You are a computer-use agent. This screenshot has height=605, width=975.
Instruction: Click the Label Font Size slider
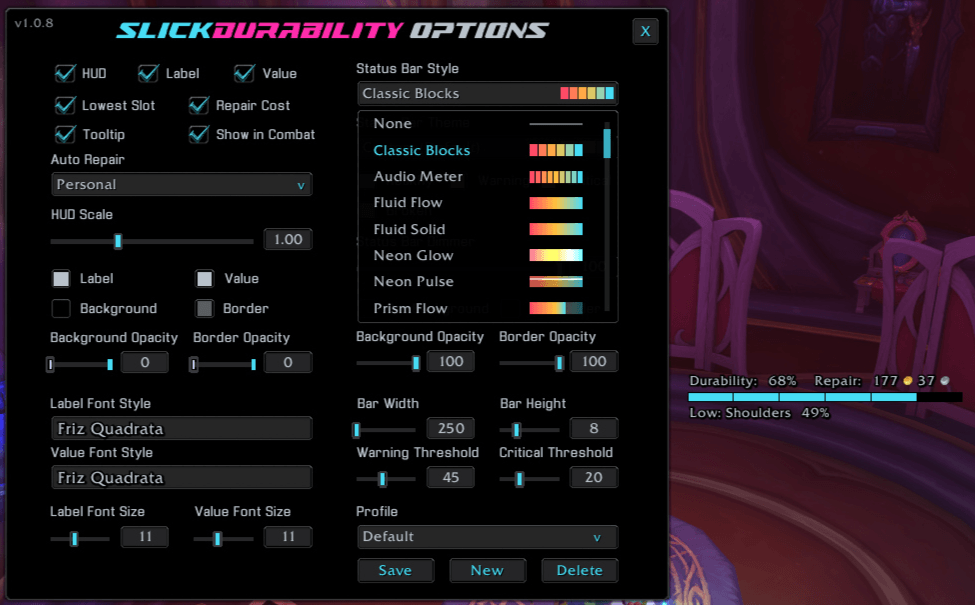click(80, 538)
